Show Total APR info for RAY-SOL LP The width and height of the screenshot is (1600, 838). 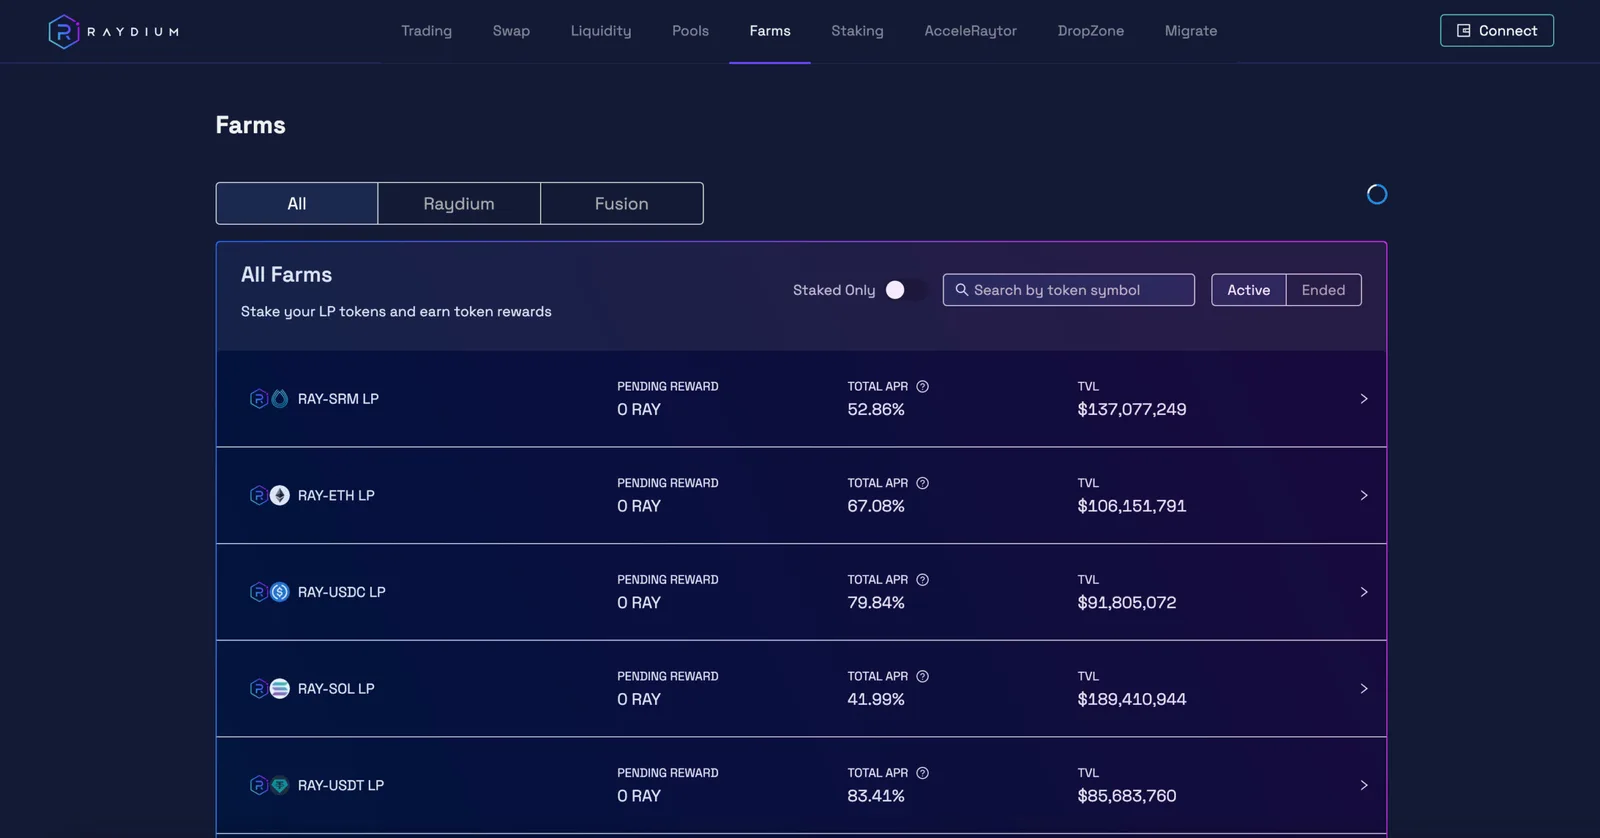[923, 677]
